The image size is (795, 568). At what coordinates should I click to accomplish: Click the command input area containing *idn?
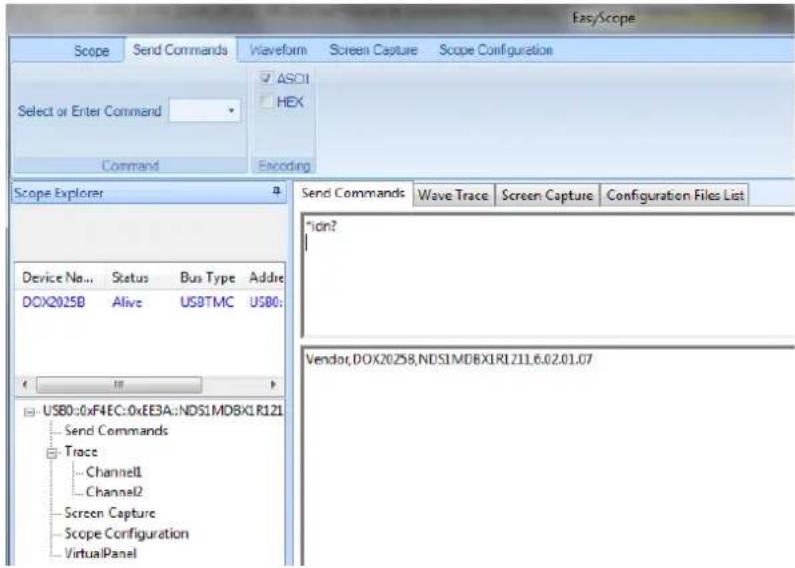coord(549,275)
